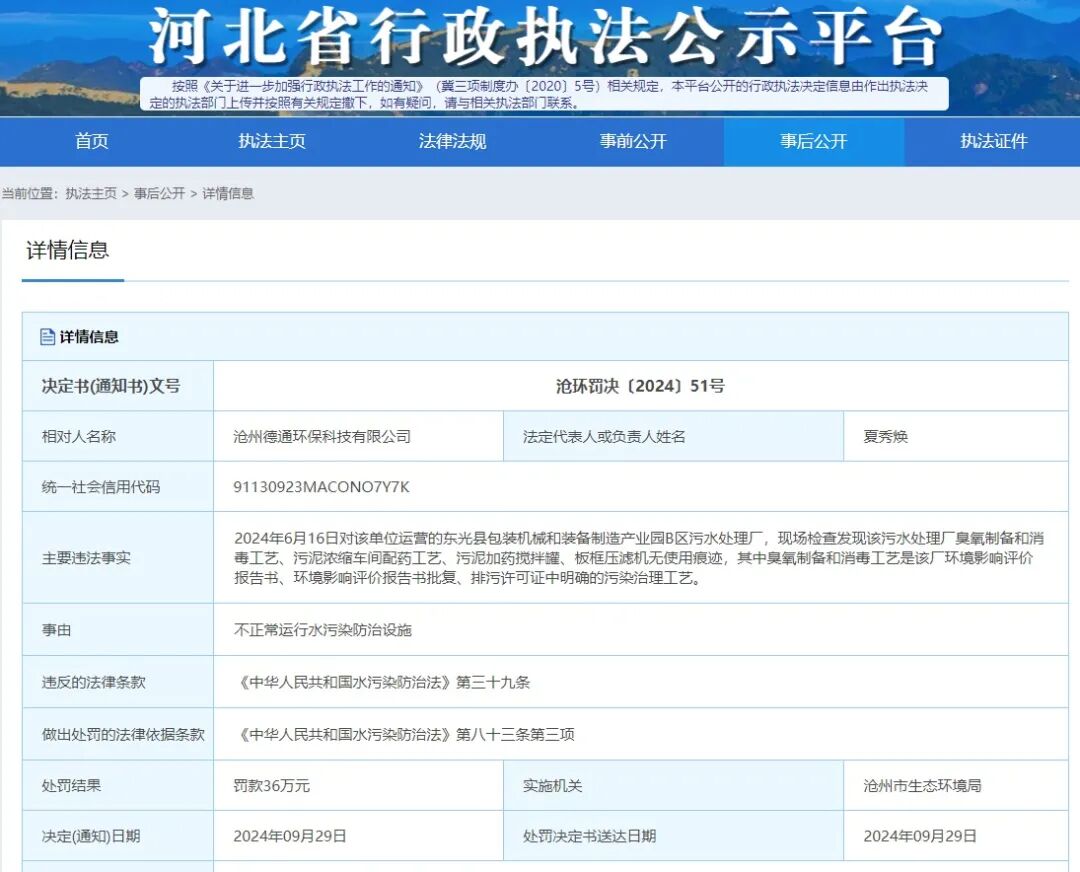Click the 第三十九条 violated law clause text
1080x872 pixels.
(382, 683)
